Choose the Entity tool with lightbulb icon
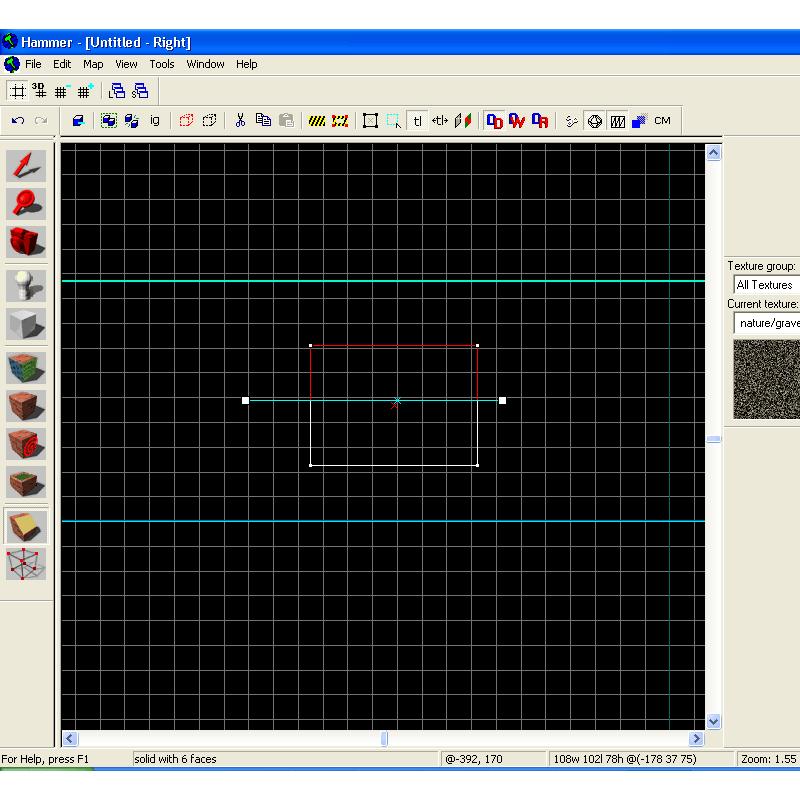Screen dimensions: 800x800 point(26,286)
